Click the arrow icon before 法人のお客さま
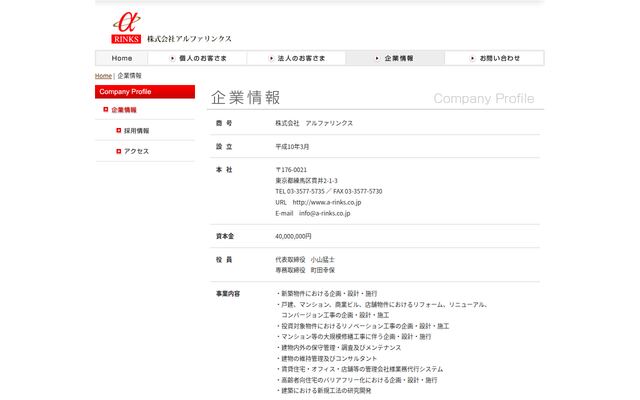Viewport: 640px width, 400px height. [271, 58]
